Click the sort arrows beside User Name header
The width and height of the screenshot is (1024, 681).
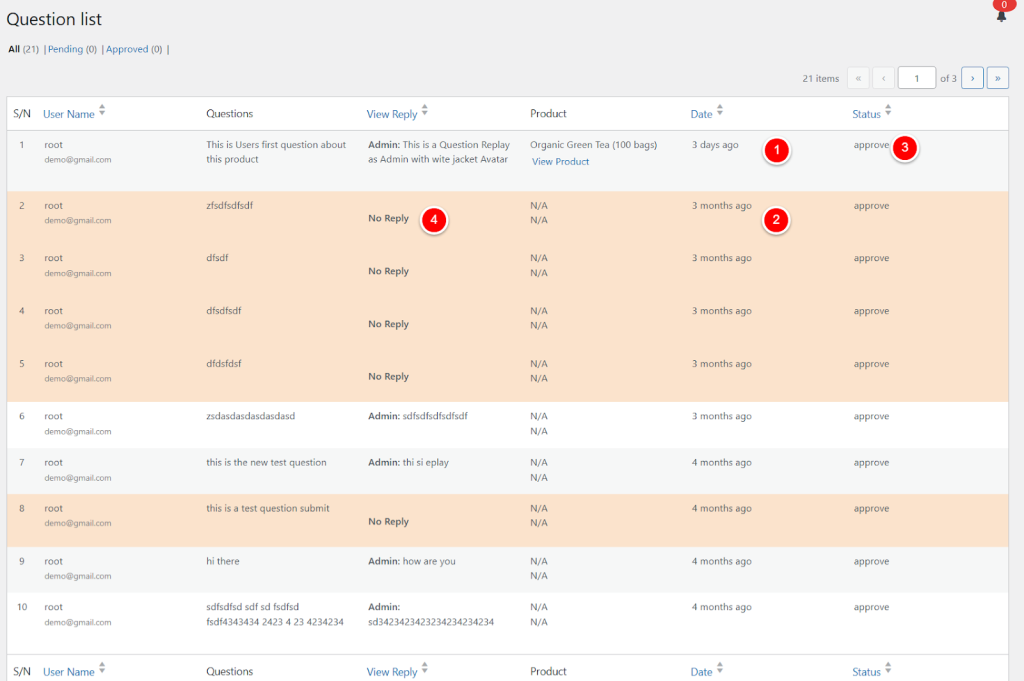click(102, 111)
